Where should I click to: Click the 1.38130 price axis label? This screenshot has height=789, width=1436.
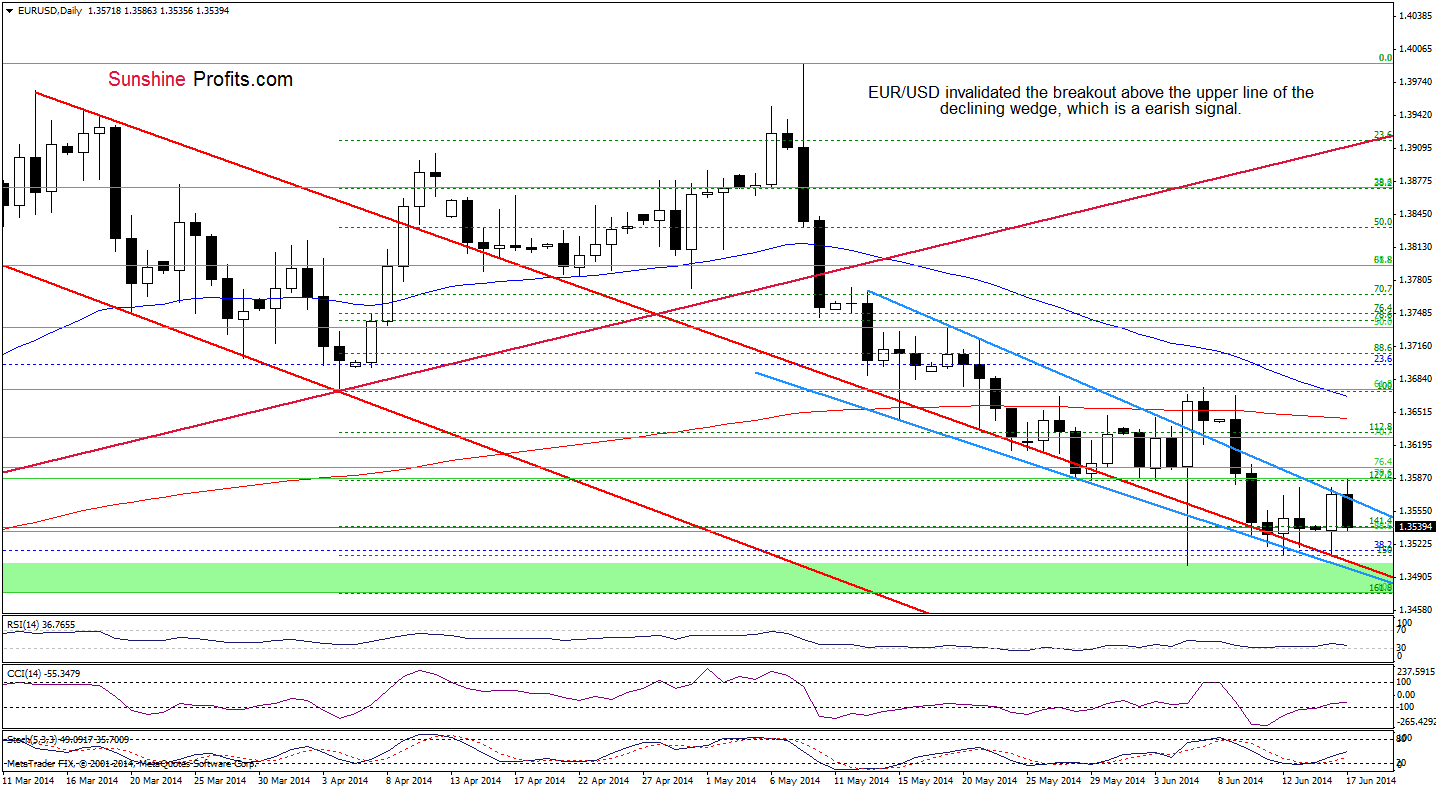point(1416,247)
